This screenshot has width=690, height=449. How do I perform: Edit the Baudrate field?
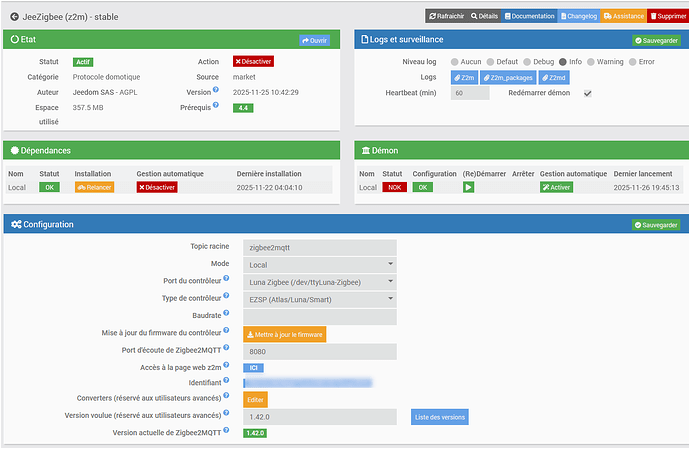tap(320, 317)
